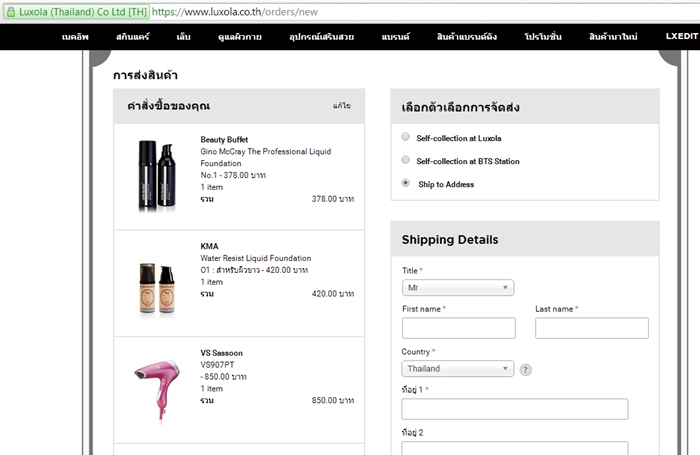Click the แก้ไข edit order link
Image resolution: width=700 pixels, height=455 pixels.
342,105
